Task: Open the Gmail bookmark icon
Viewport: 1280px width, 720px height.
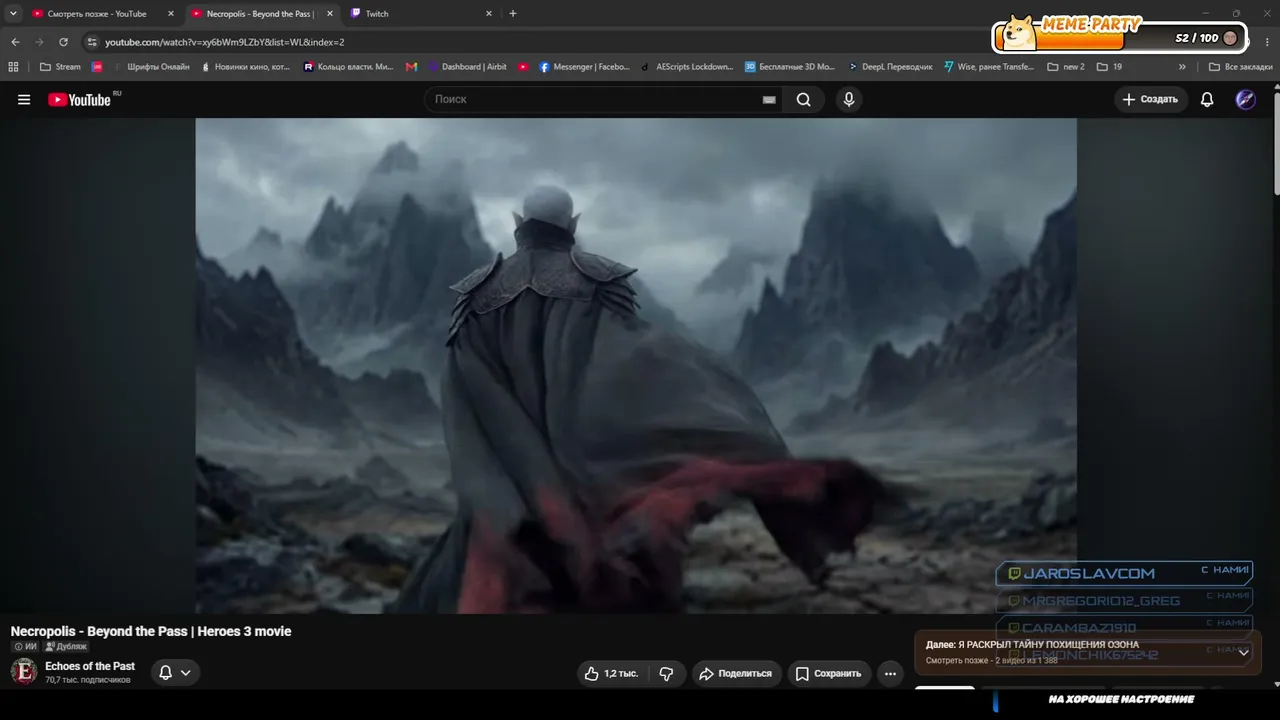Action: (411, 67)
